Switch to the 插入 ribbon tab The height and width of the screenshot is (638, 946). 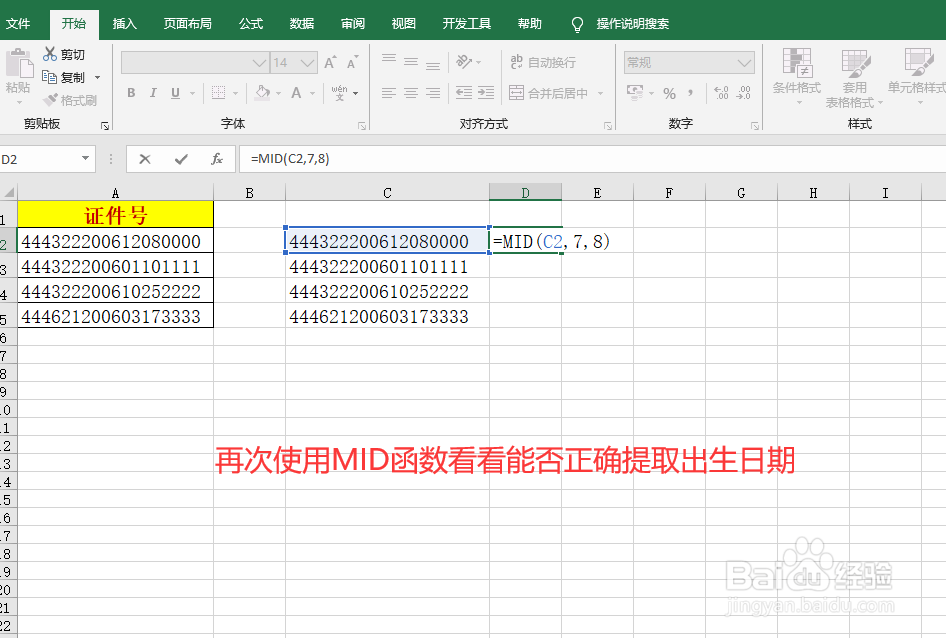(124, 22)
